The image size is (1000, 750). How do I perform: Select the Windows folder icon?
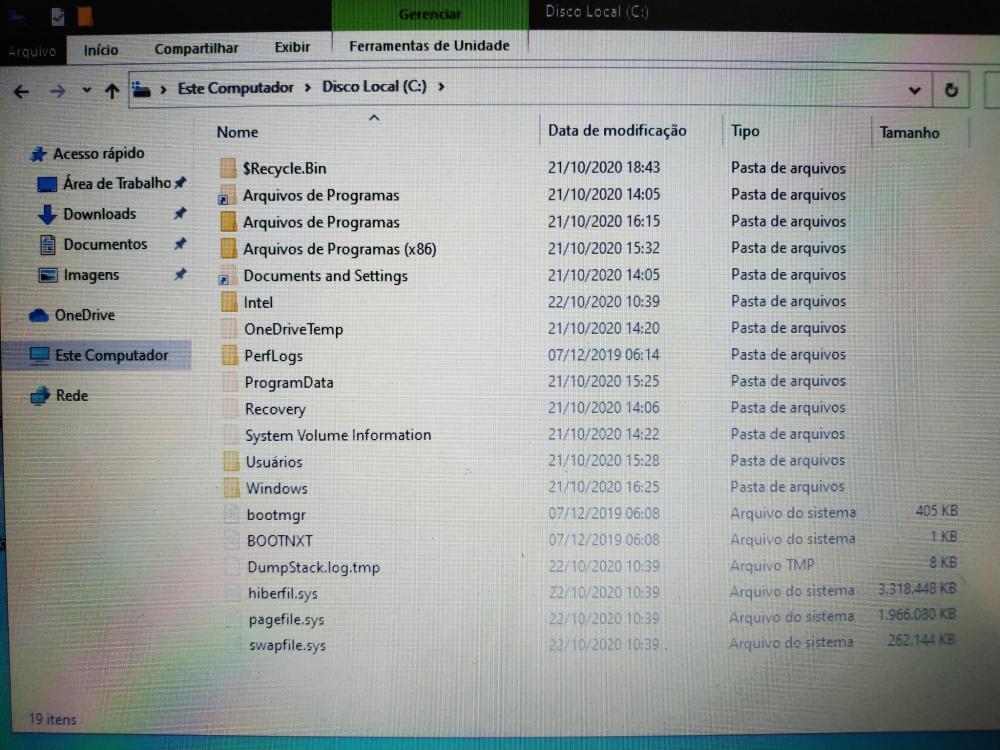[x=232, y=489]
